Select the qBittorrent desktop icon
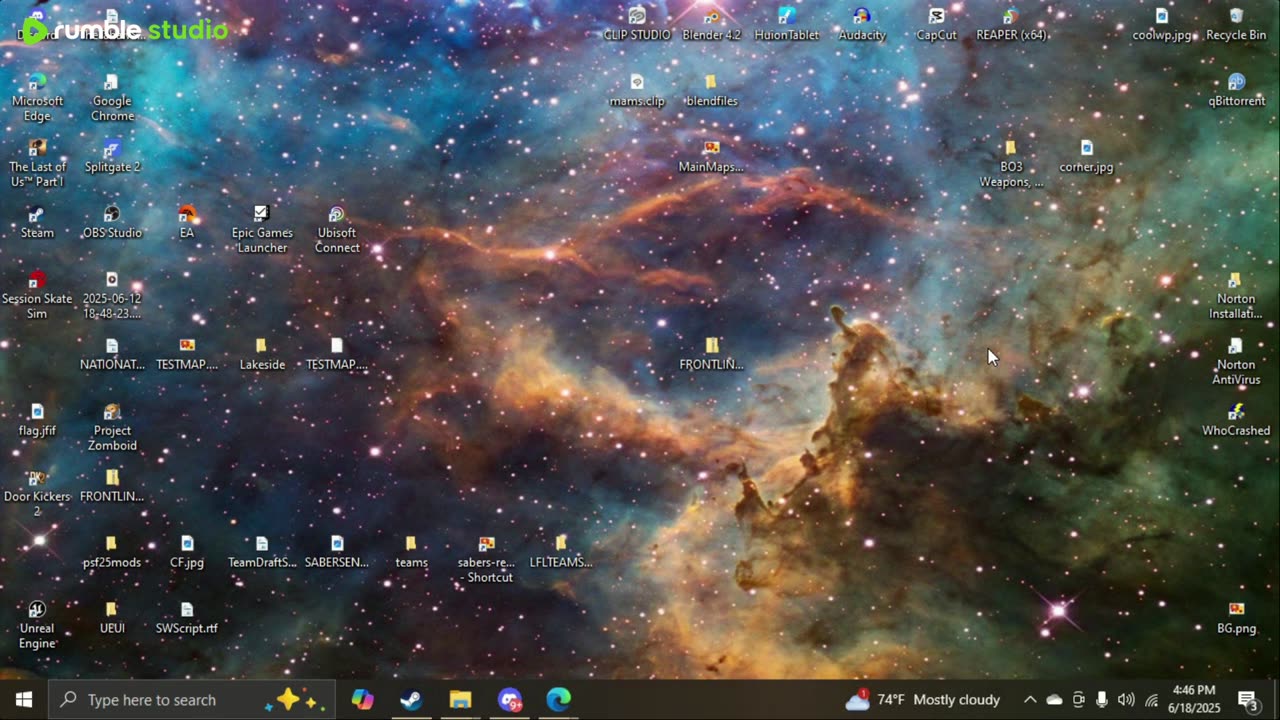 click(1236, 90)
